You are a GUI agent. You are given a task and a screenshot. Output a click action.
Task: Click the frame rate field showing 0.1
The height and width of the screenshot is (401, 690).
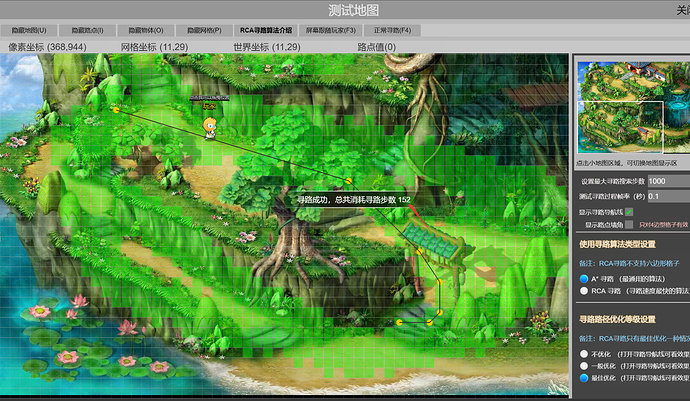coord(669,196)
